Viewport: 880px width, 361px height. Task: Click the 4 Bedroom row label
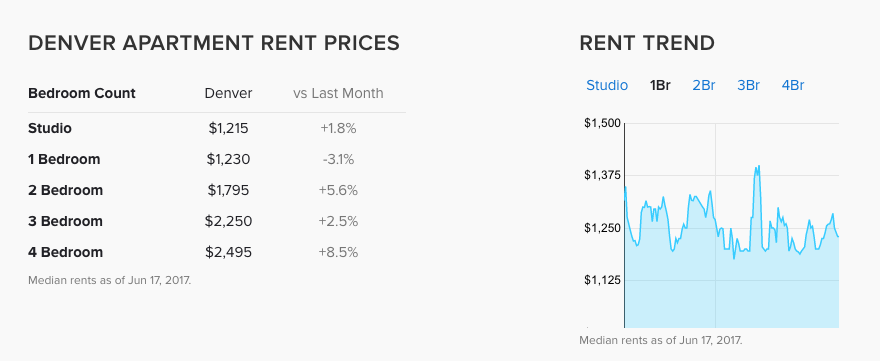coord(66,252)
